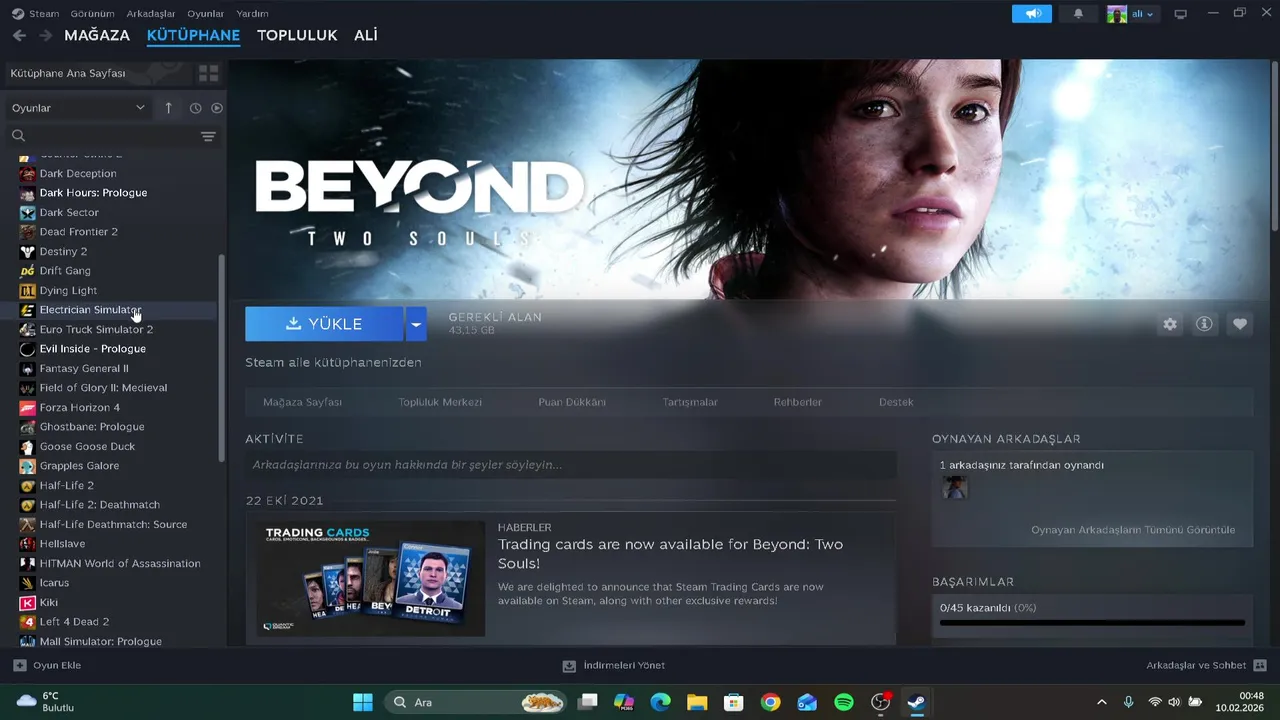Open the collections grid view icon
1280x720 pixels.
tap(208, 73)
